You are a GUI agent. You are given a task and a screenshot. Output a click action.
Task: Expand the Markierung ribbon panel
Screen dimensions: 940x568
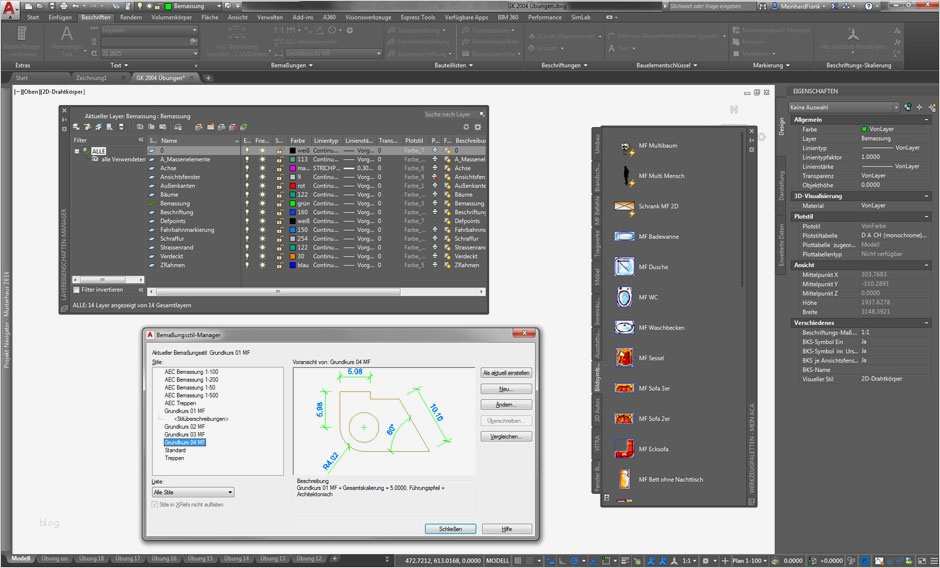(x=771, y=65)
